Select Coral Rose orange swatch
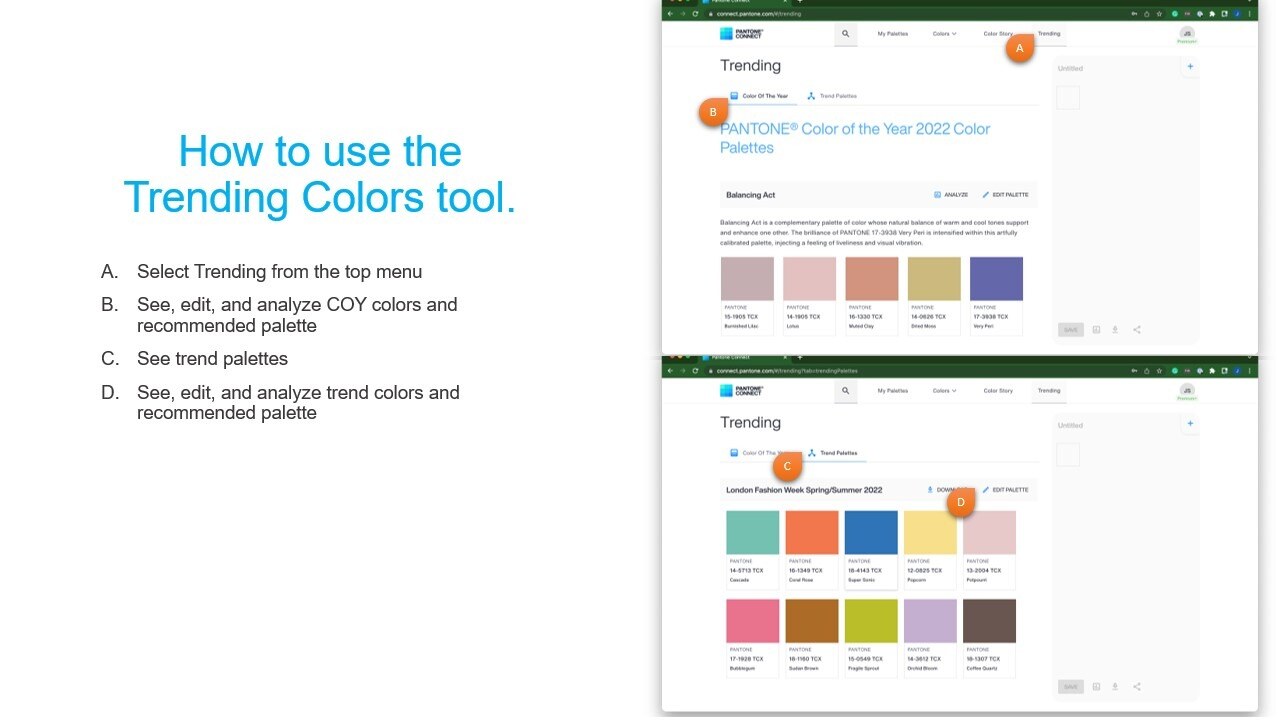The height and width of the screenshot is (720, 1280). point(811,532)
